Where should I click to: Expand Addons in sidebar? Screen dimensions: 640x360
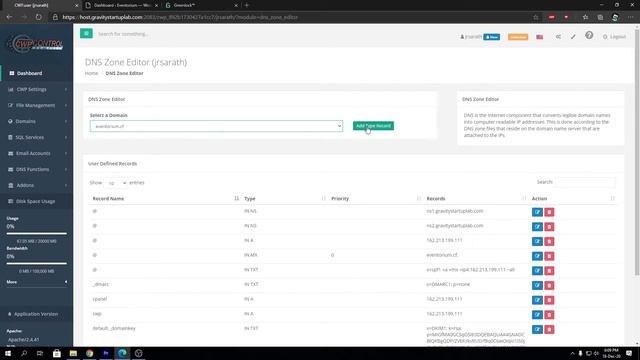pos(37,185)
